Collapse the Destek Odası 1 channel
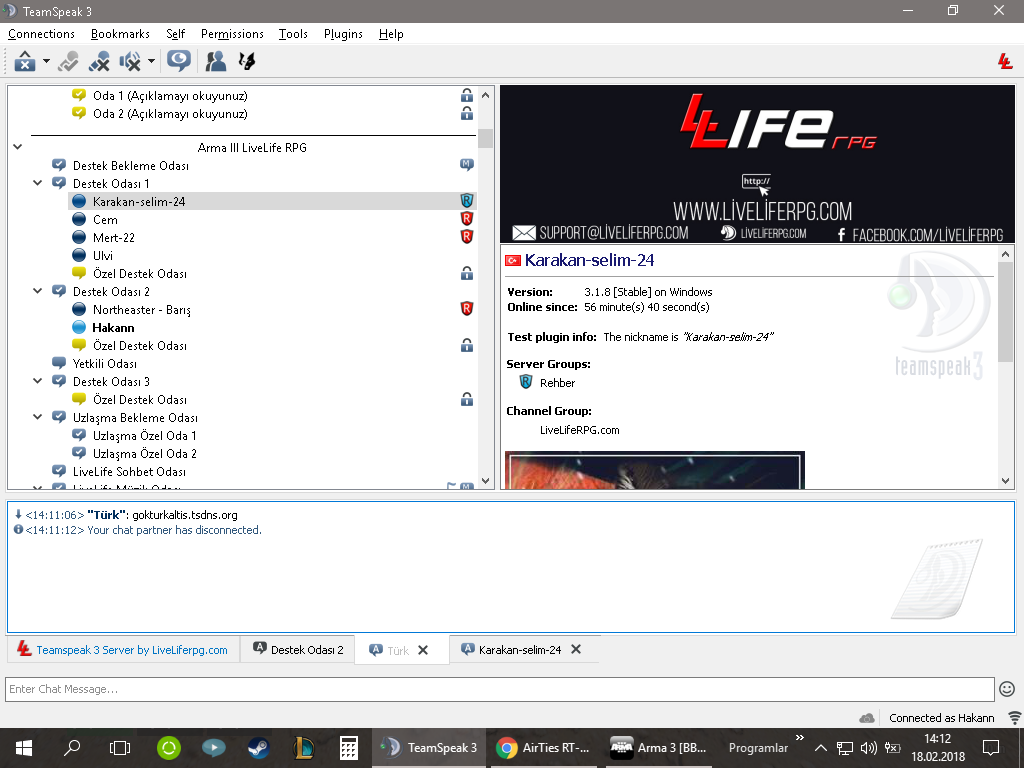 click(38, 183)
